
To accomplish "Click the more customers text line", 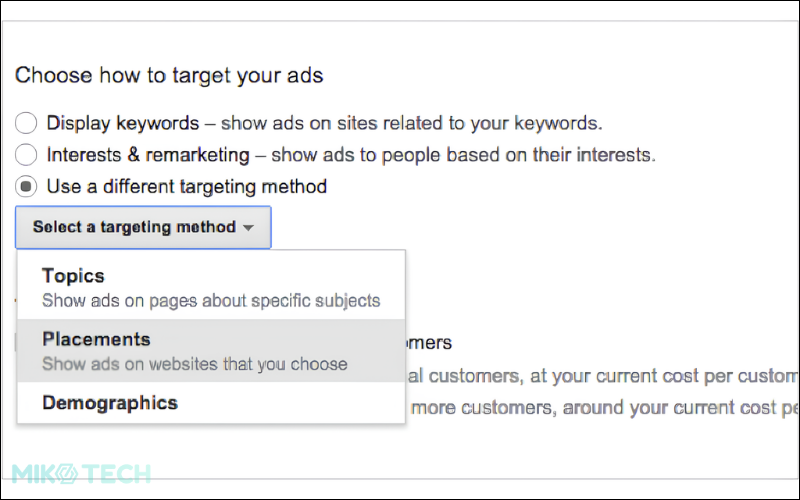I will pos(603,408).
